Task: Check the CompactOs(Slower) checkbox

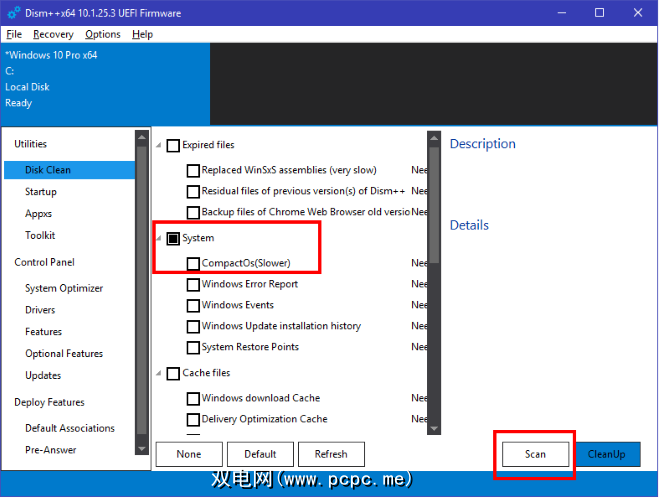Action: pos(193,264)
